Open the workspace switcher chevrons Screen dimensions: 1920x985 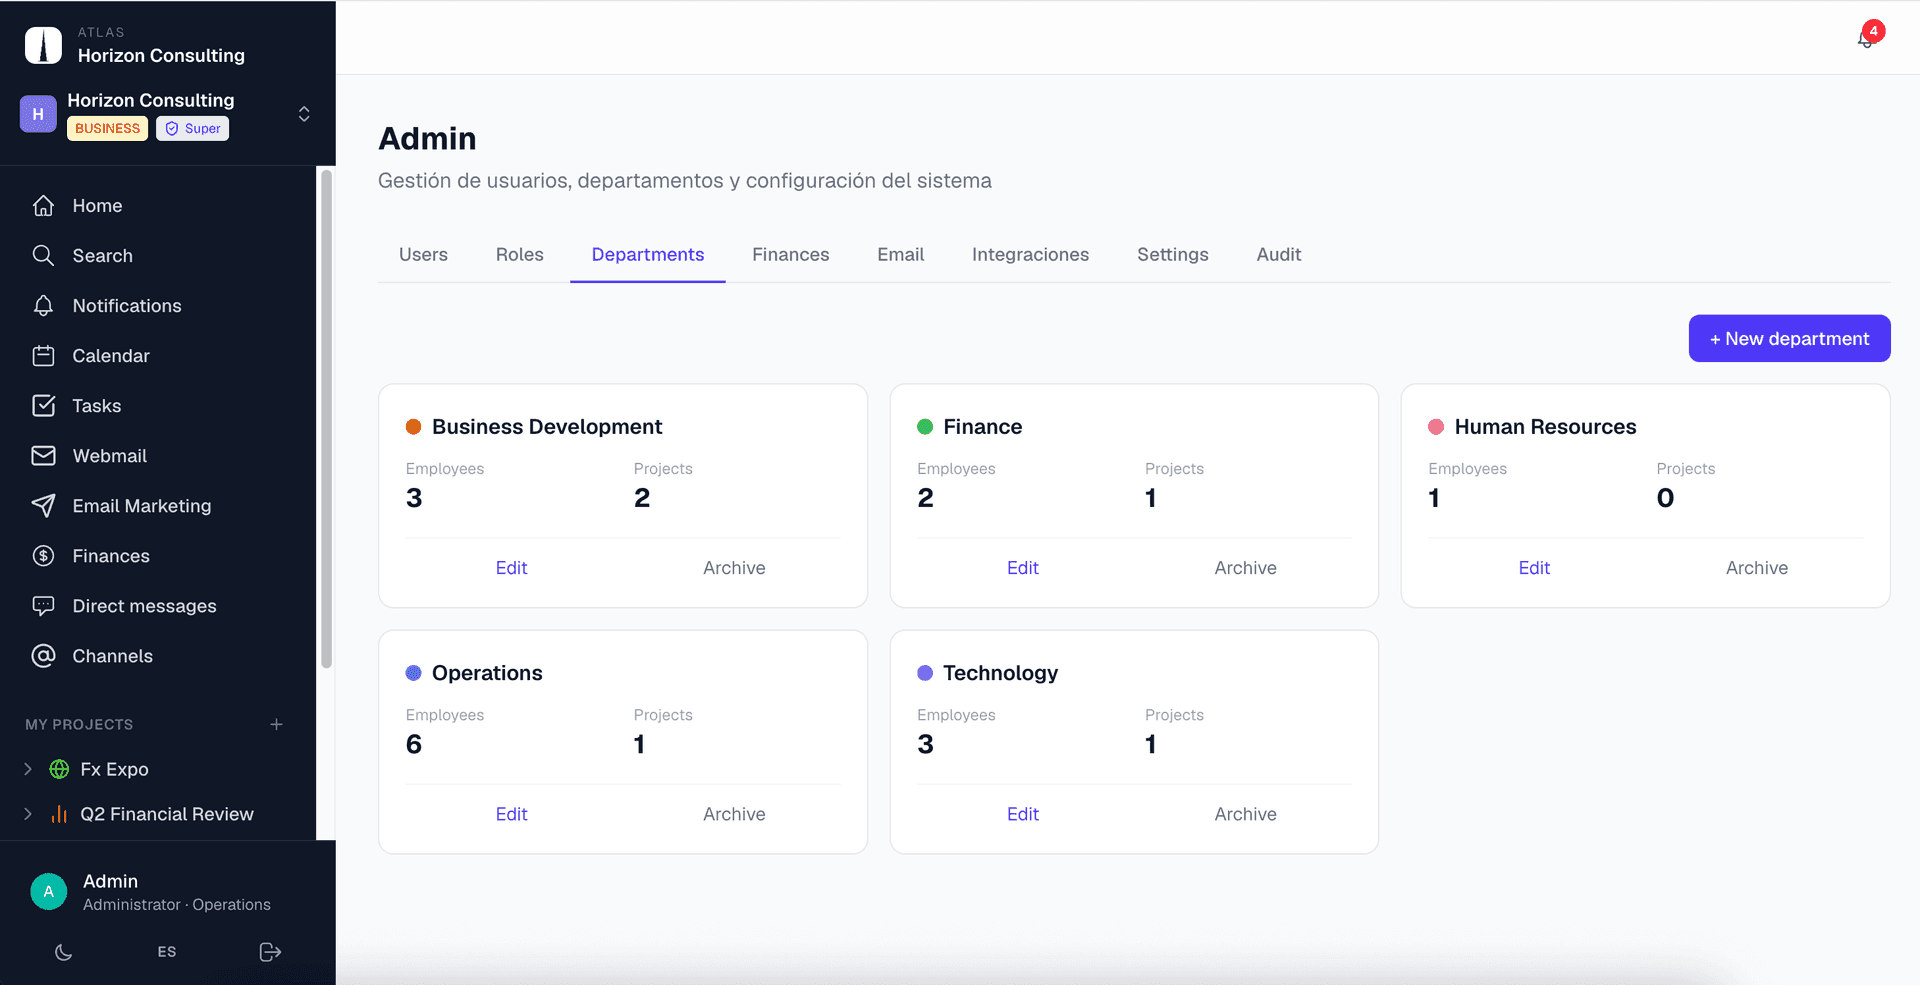[x=304, y=114]
